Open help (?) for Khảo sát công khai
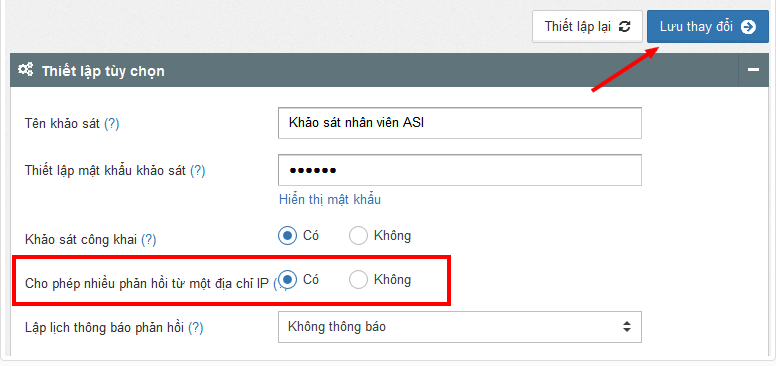Viewport: 776px width, 366px height. point(149,240)
